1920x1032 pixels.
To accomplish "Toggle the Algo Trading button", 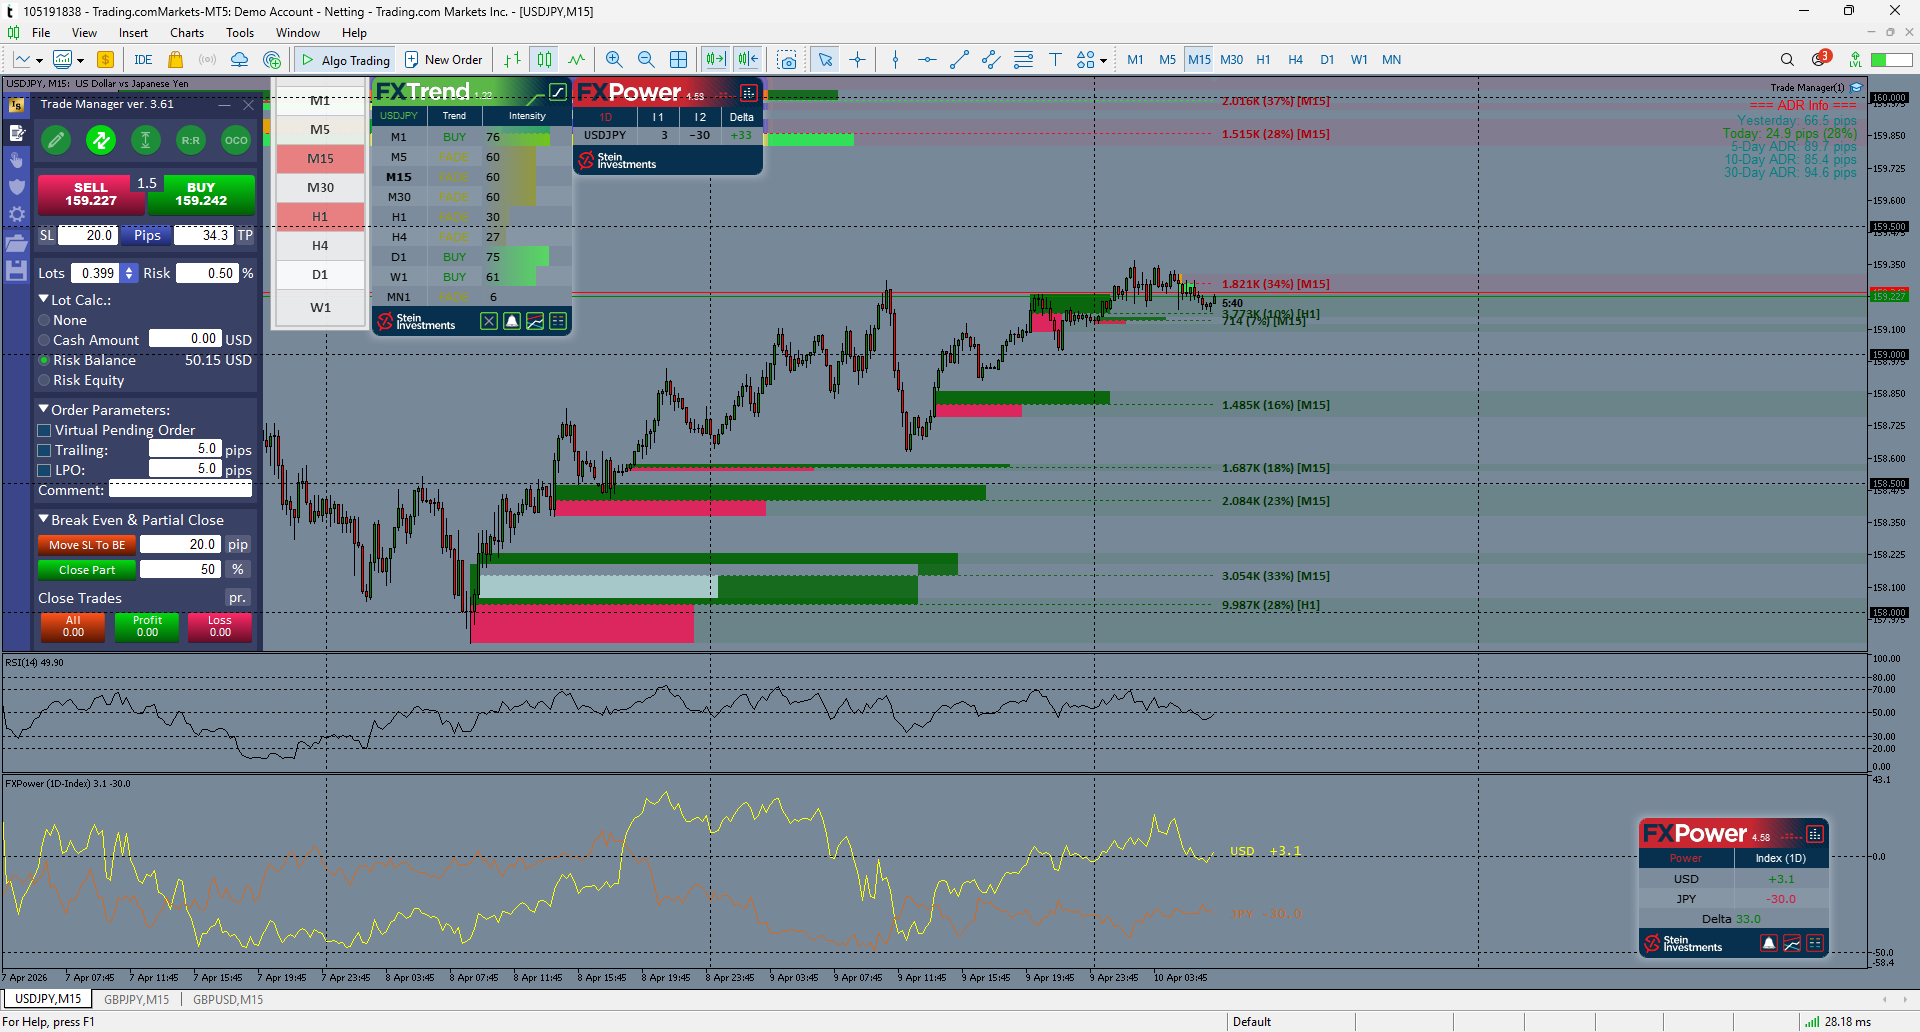I will [x=345, y=60].
